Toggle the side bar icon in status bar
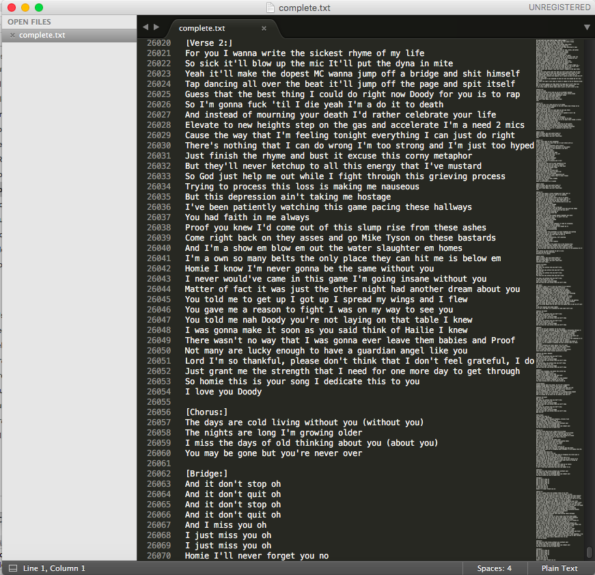 pyautogui.click(x=13, y=568)
